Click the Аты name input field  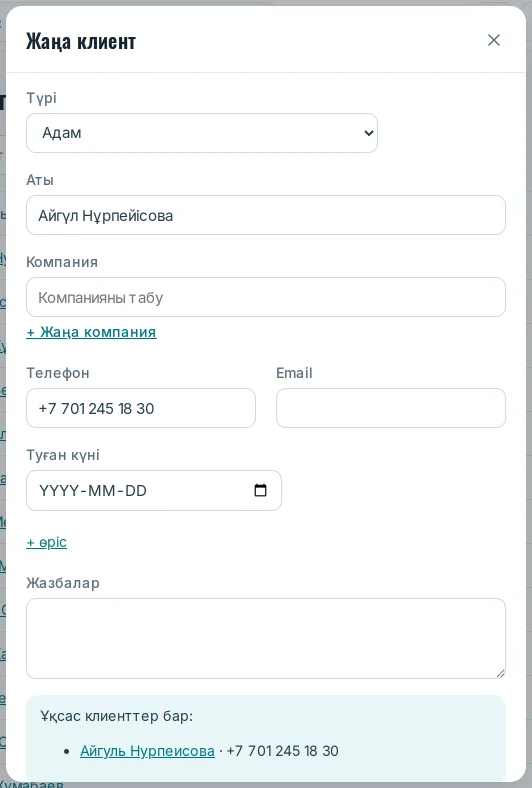[266, 215]
